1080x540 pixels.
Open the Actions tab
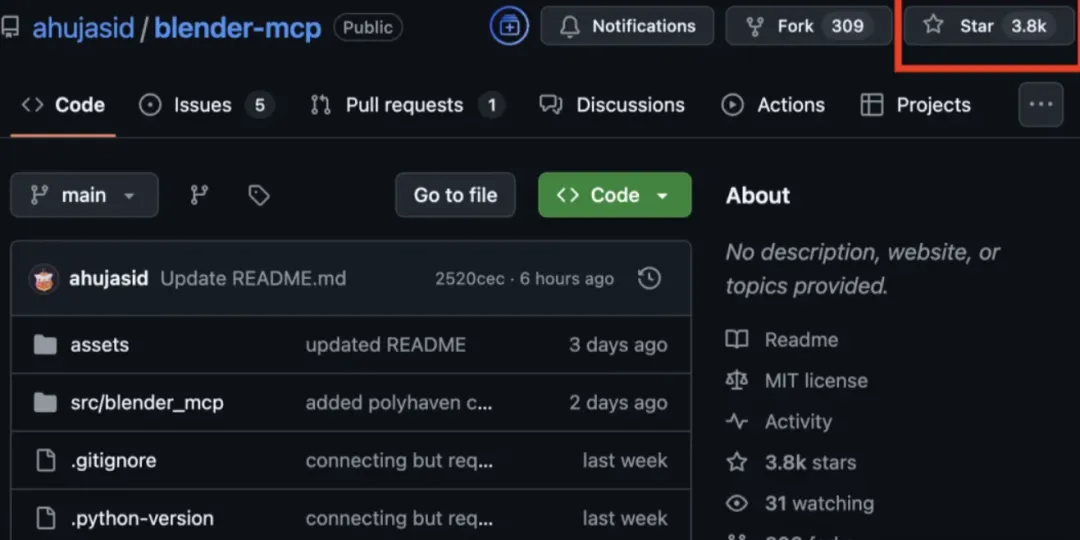(x=773, y=105)
